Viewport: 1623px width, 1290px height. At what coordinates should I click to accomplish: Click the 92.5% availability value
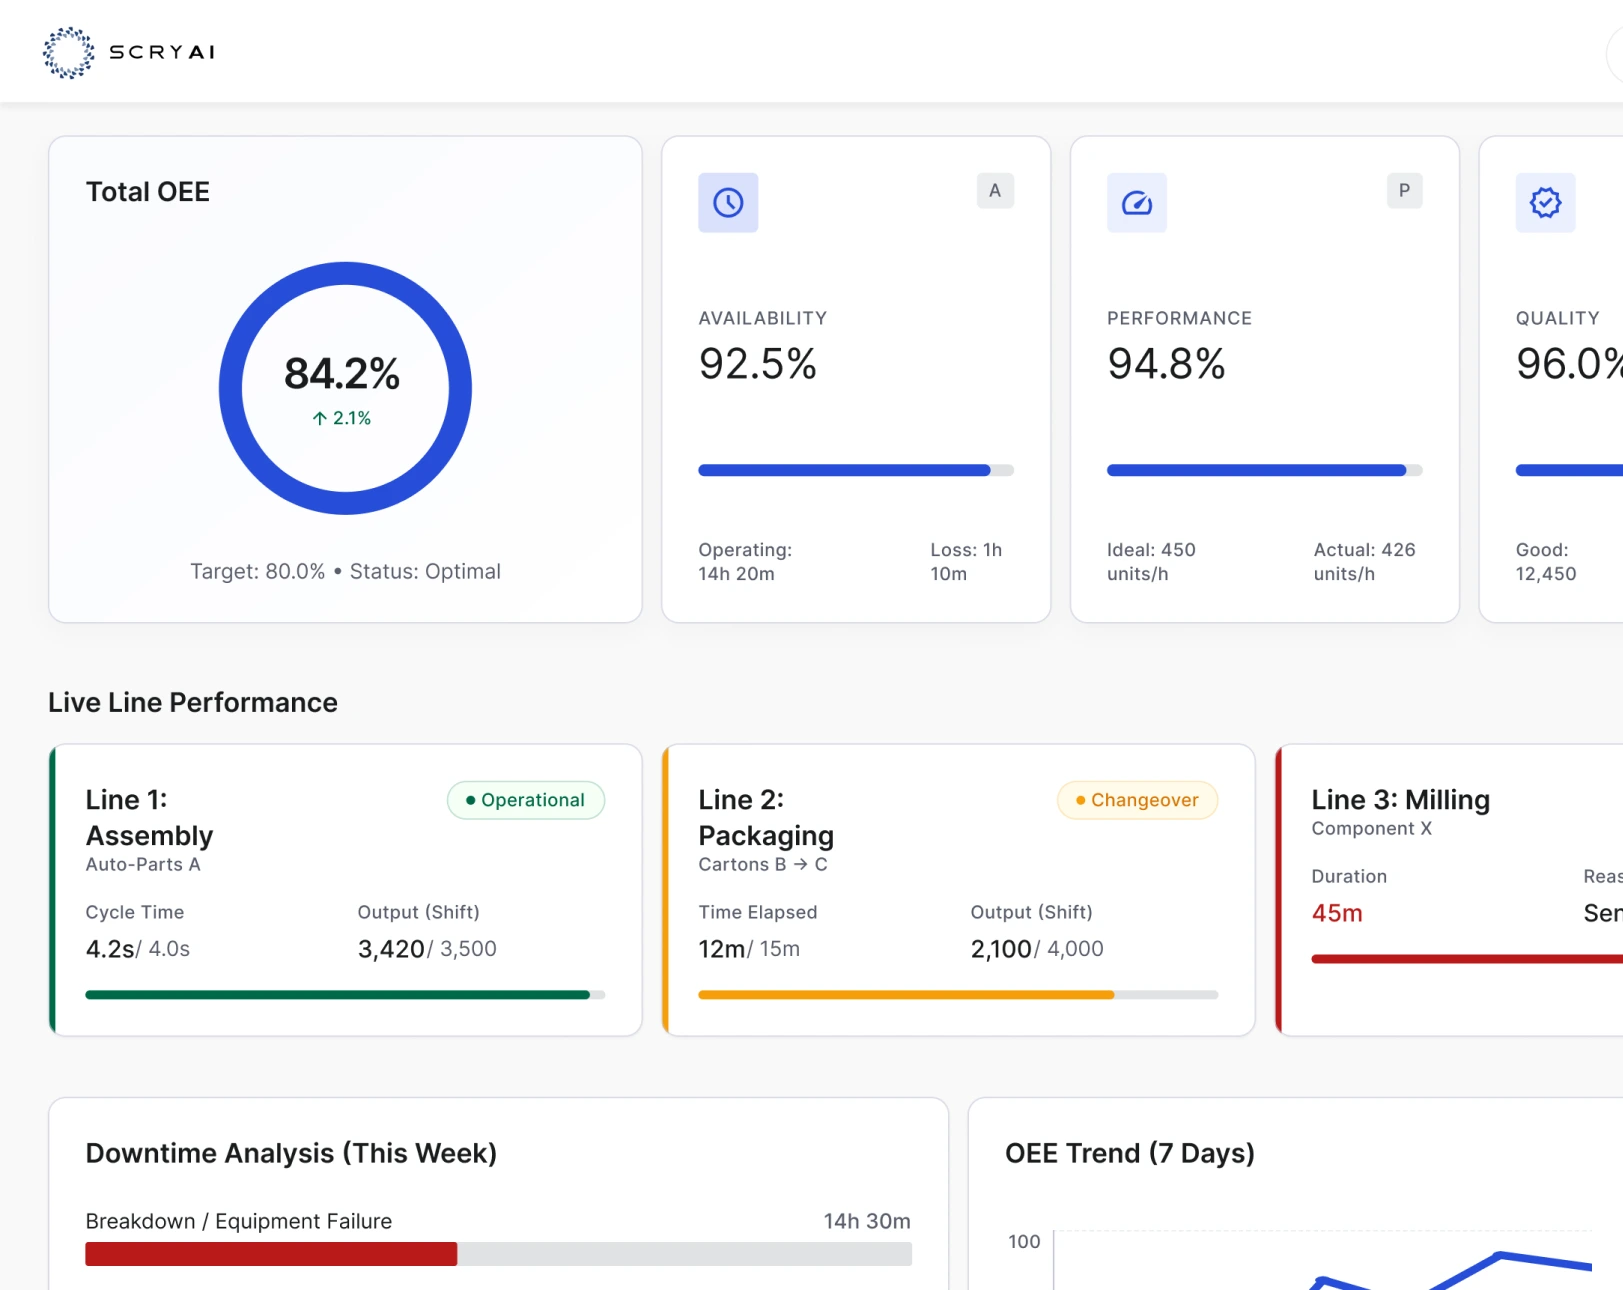tap(757, 364)
